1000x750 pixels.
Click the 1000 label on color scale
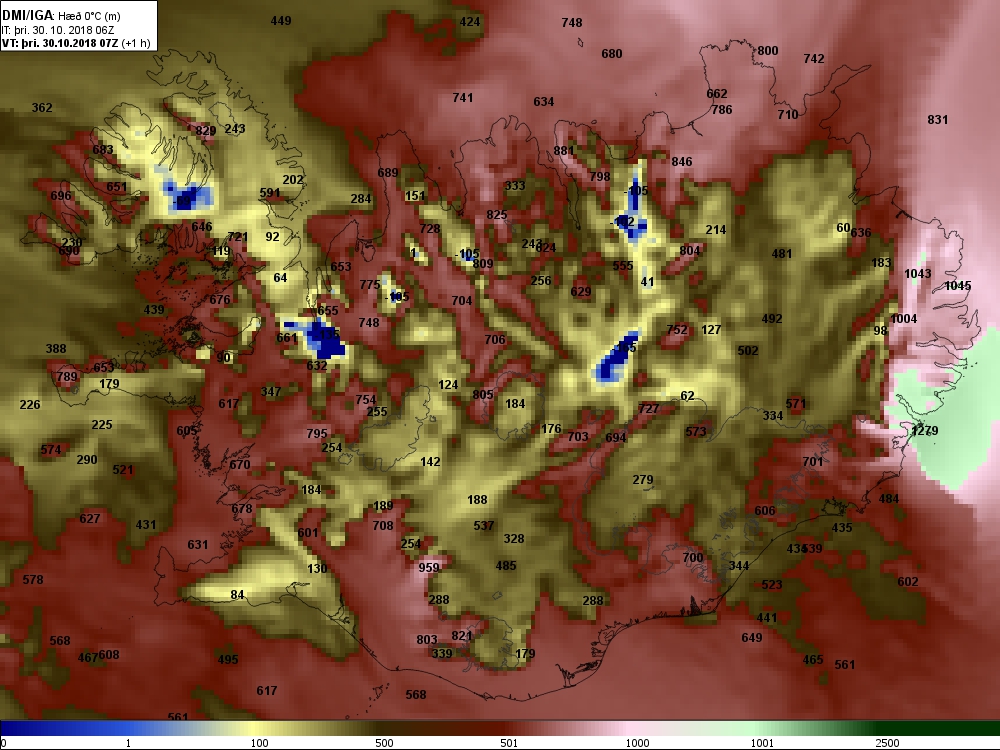(637, 743)
